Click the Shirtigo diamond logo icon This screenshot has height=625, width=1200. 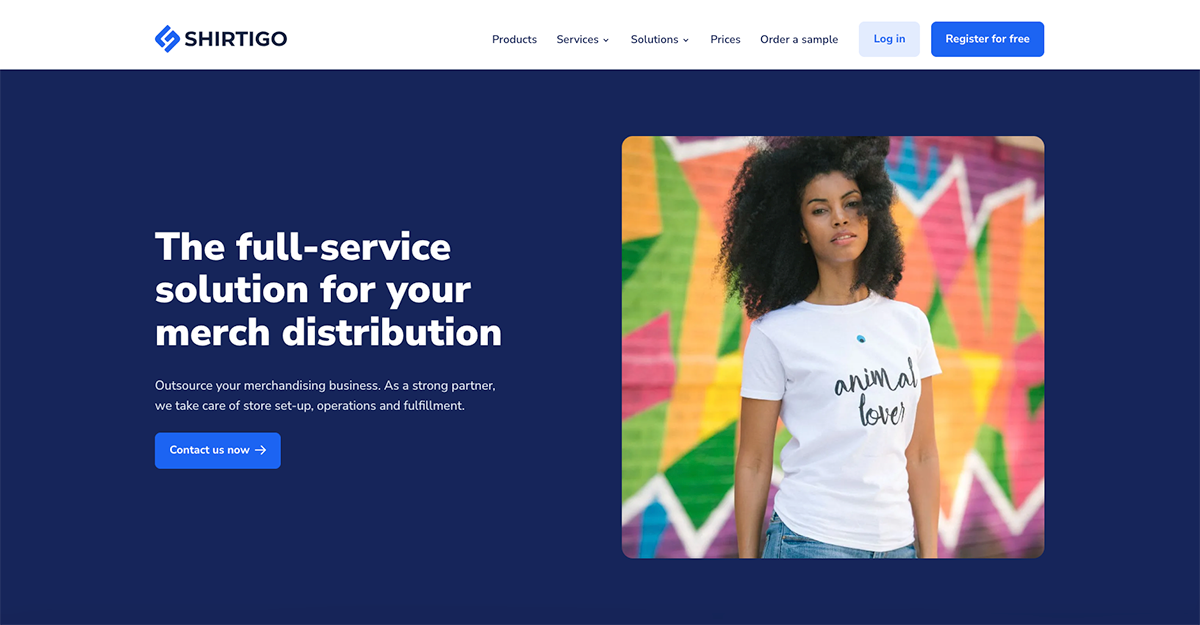point(167,39)
